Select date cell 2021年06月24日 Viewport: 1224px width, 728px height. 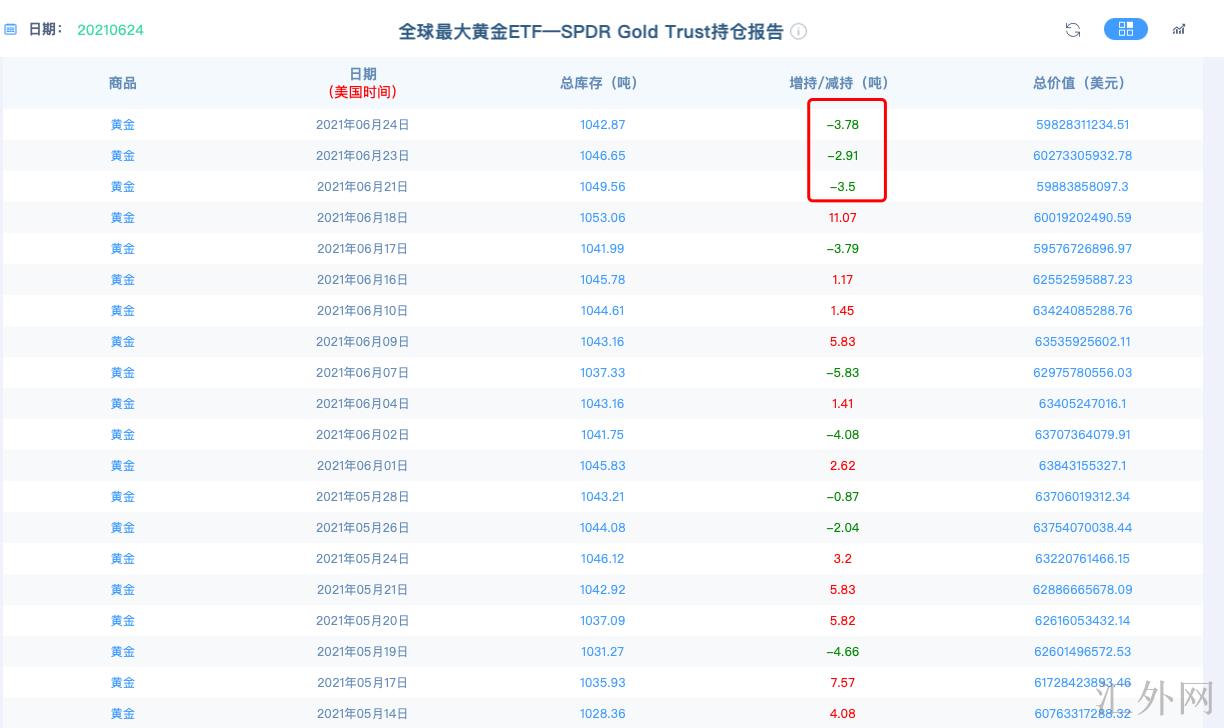pyautogui.click(x=363, y=125)
